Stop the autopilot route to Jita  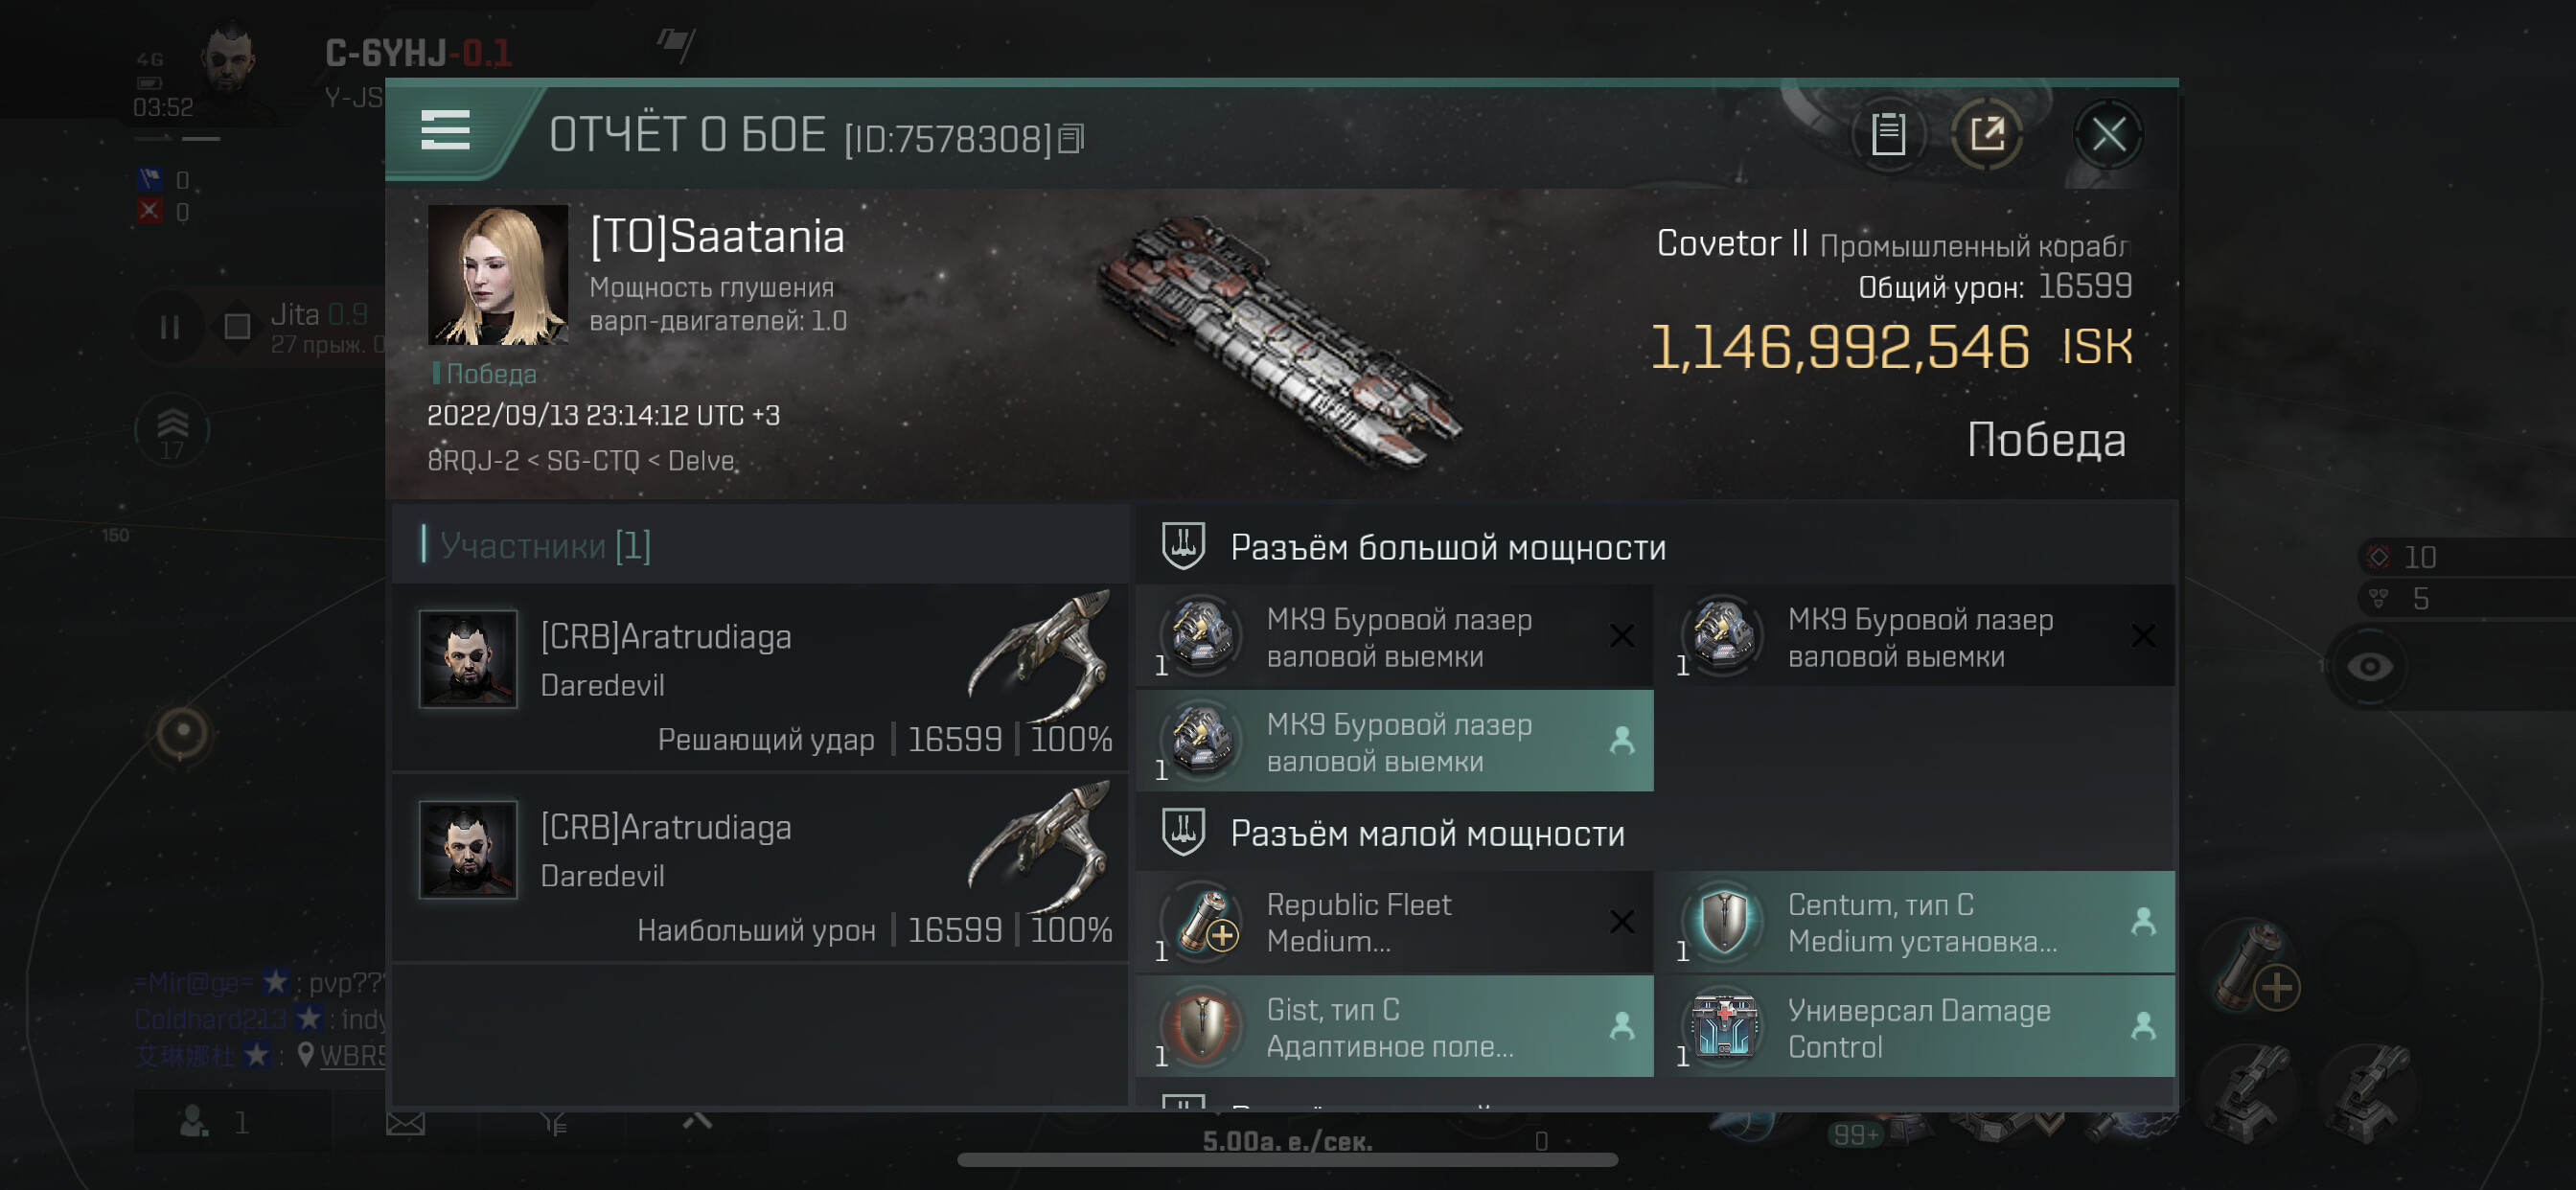(237, 327)
